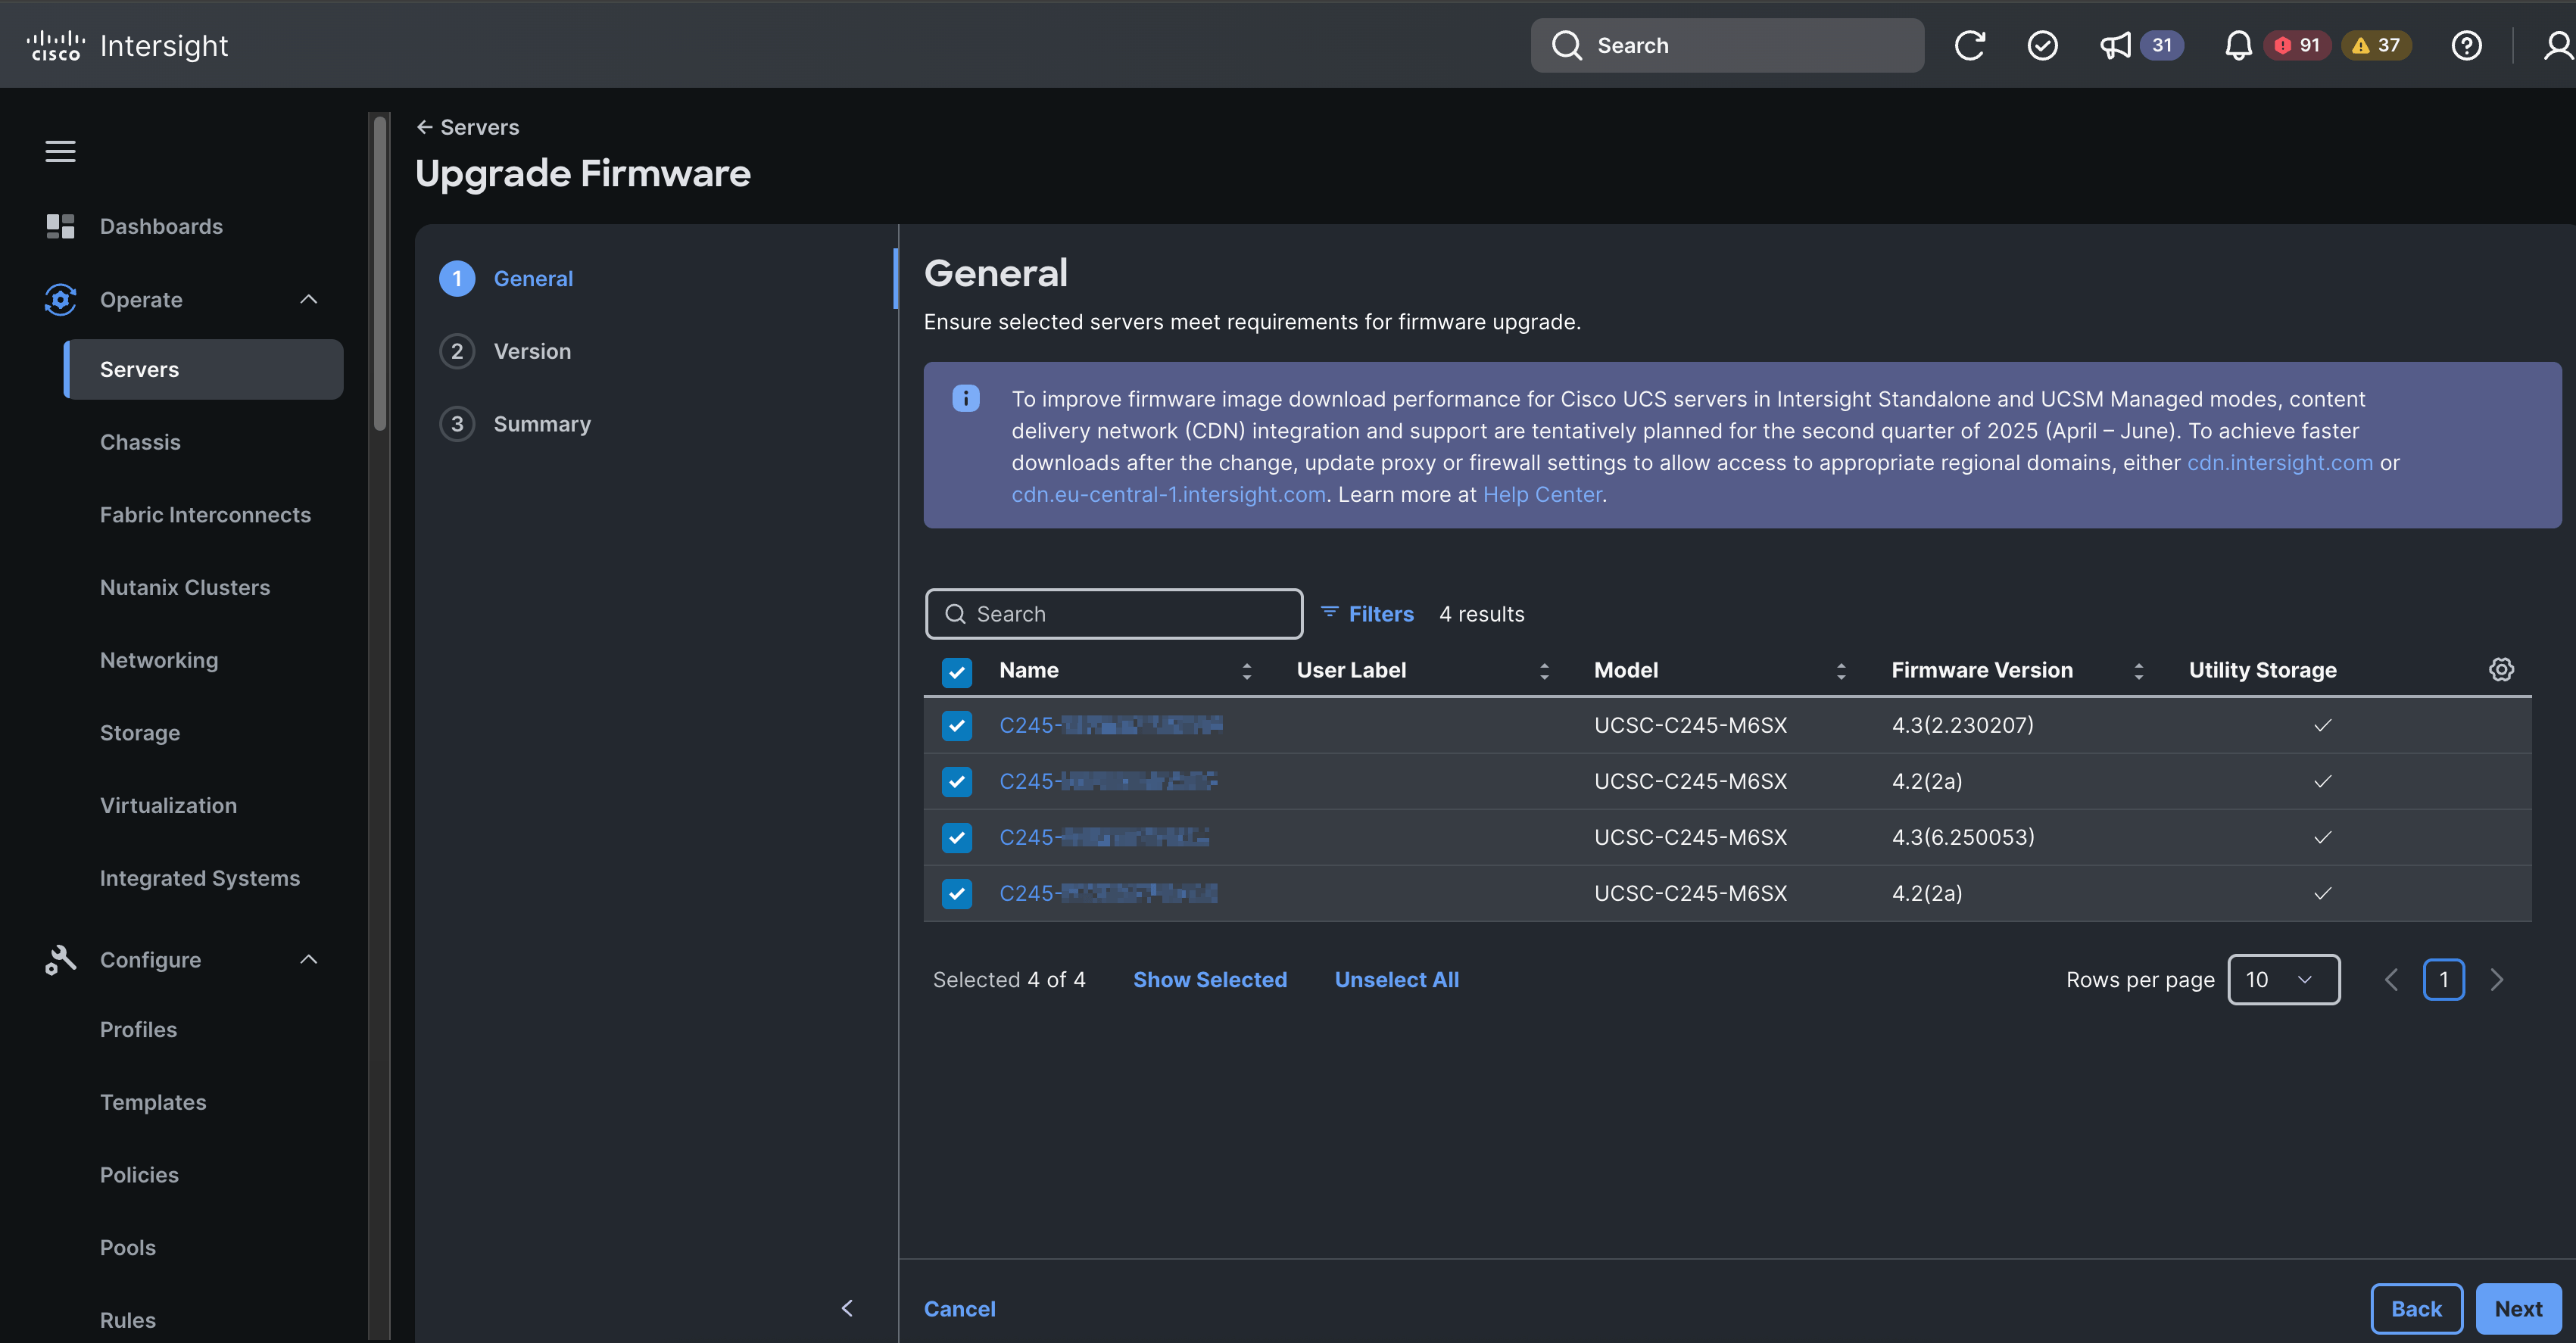Viewport: 2576px width, 1343px height.
Task: Uncheck the select-all header checkbox
Action: click(x=956, y=671)
